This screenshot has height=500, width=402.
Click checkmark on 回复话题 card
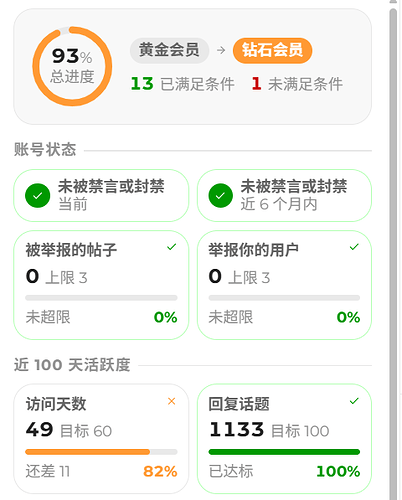click(354, 401)
